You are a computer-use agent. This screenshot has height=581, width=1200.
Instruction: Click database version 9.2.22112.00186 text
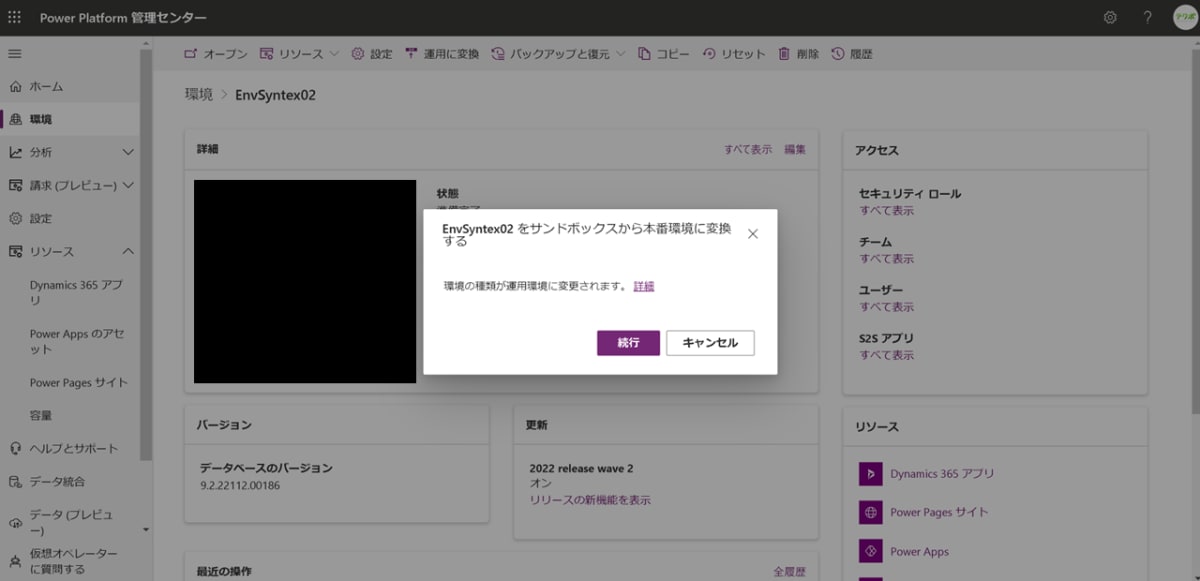240,485
